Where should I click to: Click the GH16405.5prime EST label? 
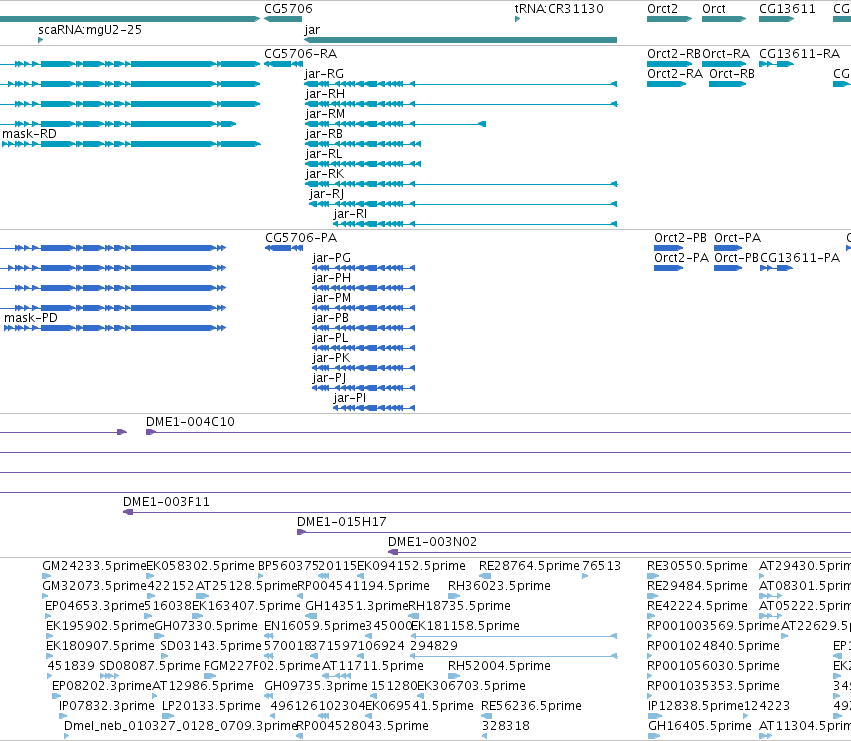point(700,726)
